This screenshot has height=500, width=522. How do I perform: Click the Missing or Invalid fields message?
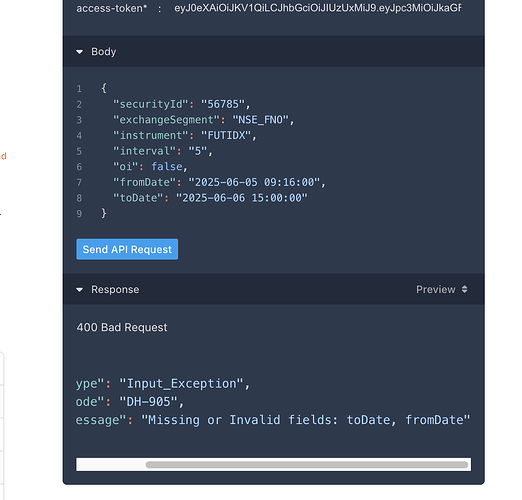click(305, 420)
